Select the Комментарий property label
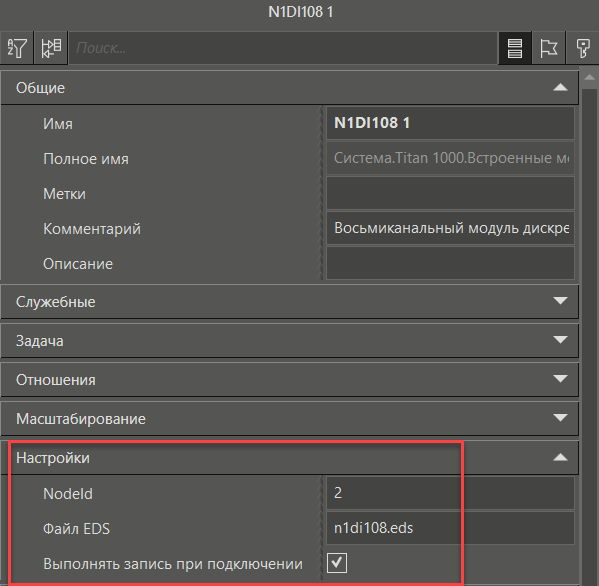The image size is (599, 586). tap(92, 229)
